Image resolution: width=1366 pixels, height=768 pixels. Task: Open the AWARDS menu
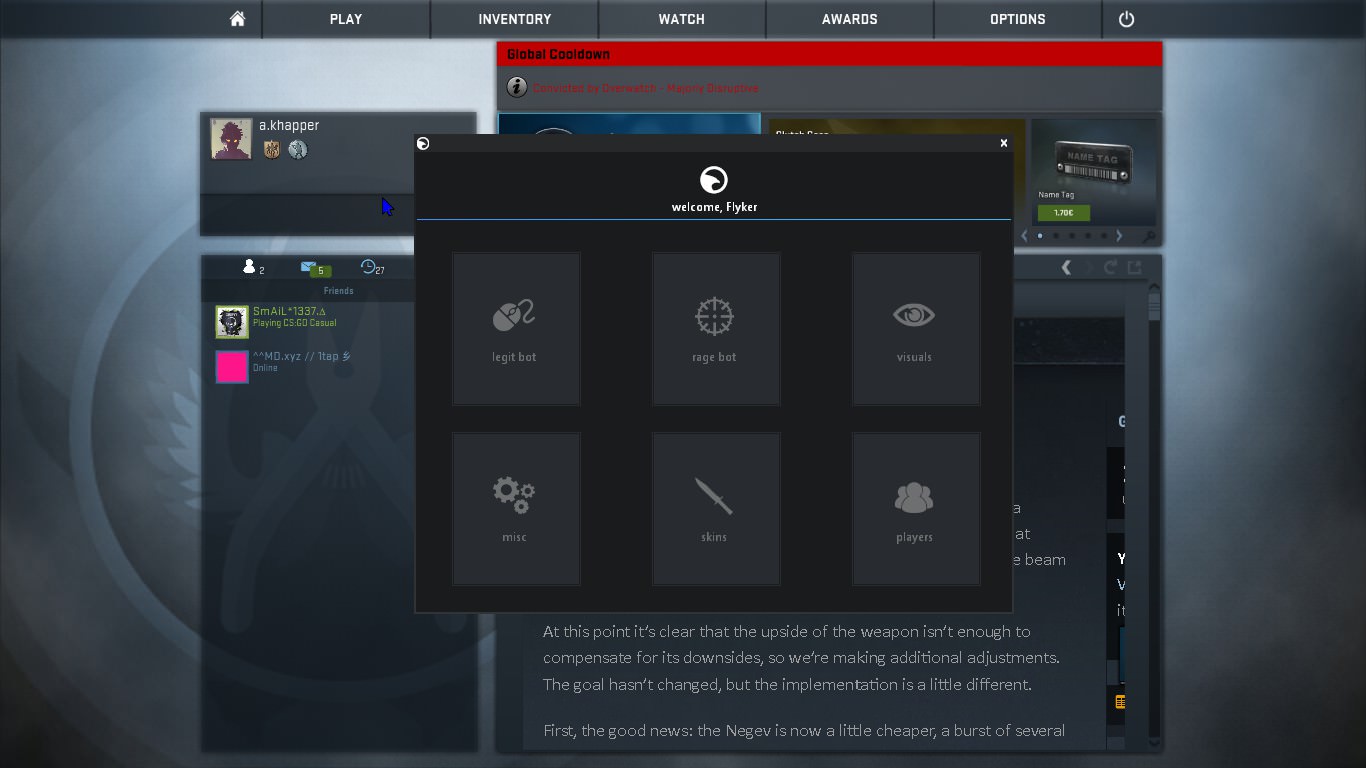point(850,19)
